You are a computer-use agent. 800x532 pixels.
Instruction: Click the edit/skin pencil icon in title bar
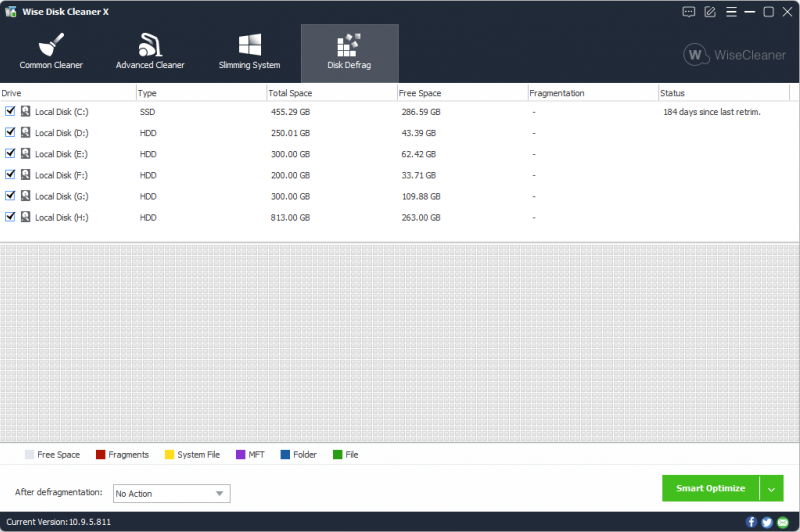710,12
